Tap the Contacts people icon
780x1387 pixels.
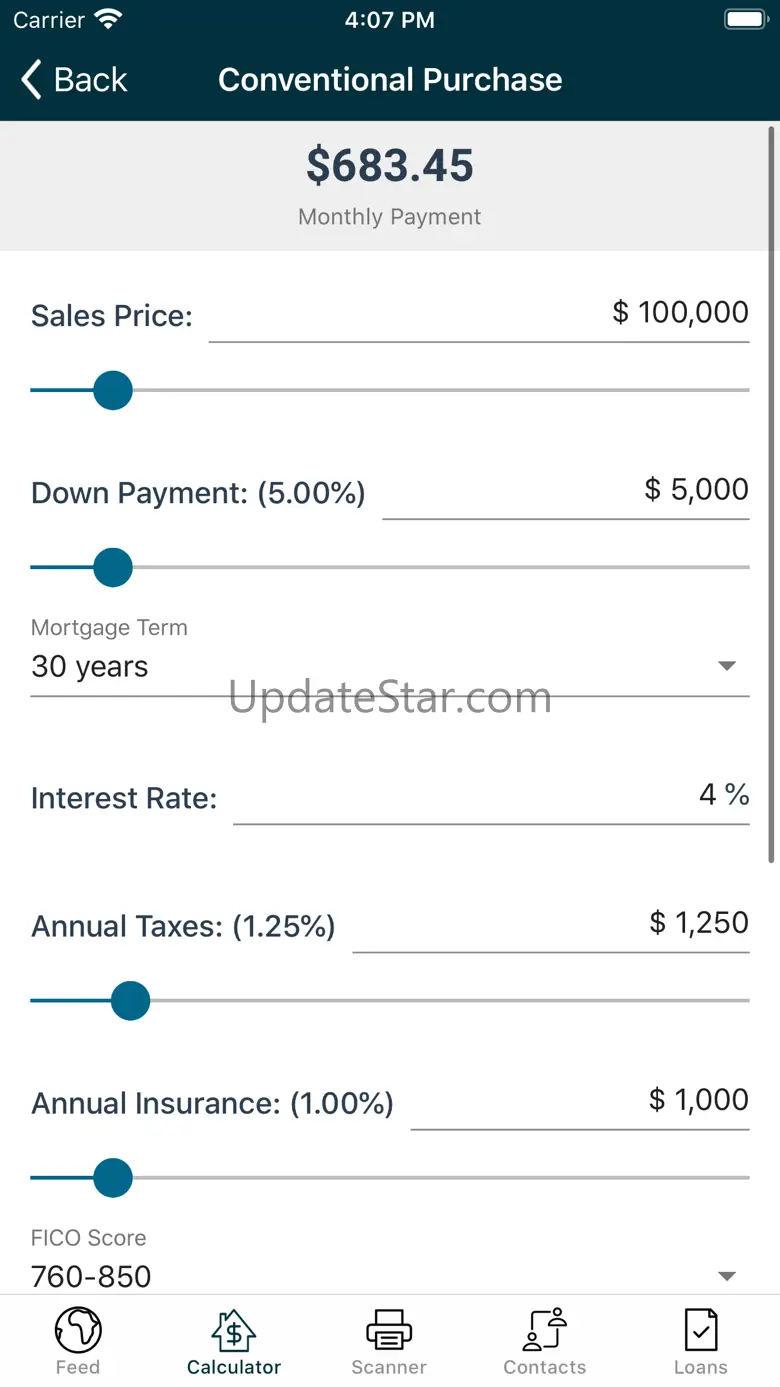(x=545, y=1330)
